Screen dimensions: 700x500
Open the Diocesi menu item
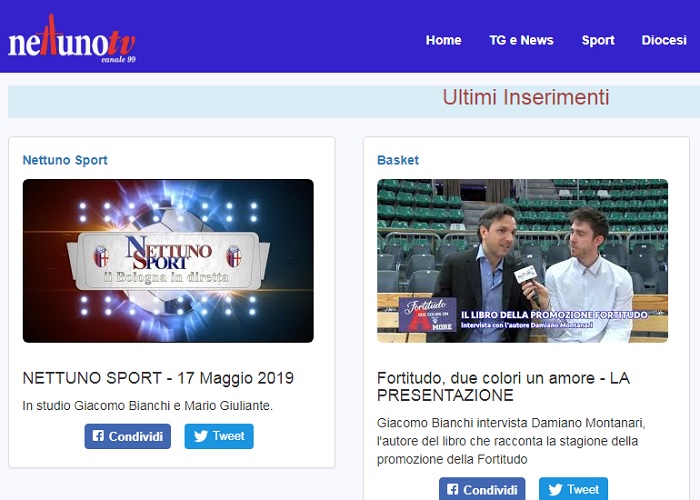664,40
